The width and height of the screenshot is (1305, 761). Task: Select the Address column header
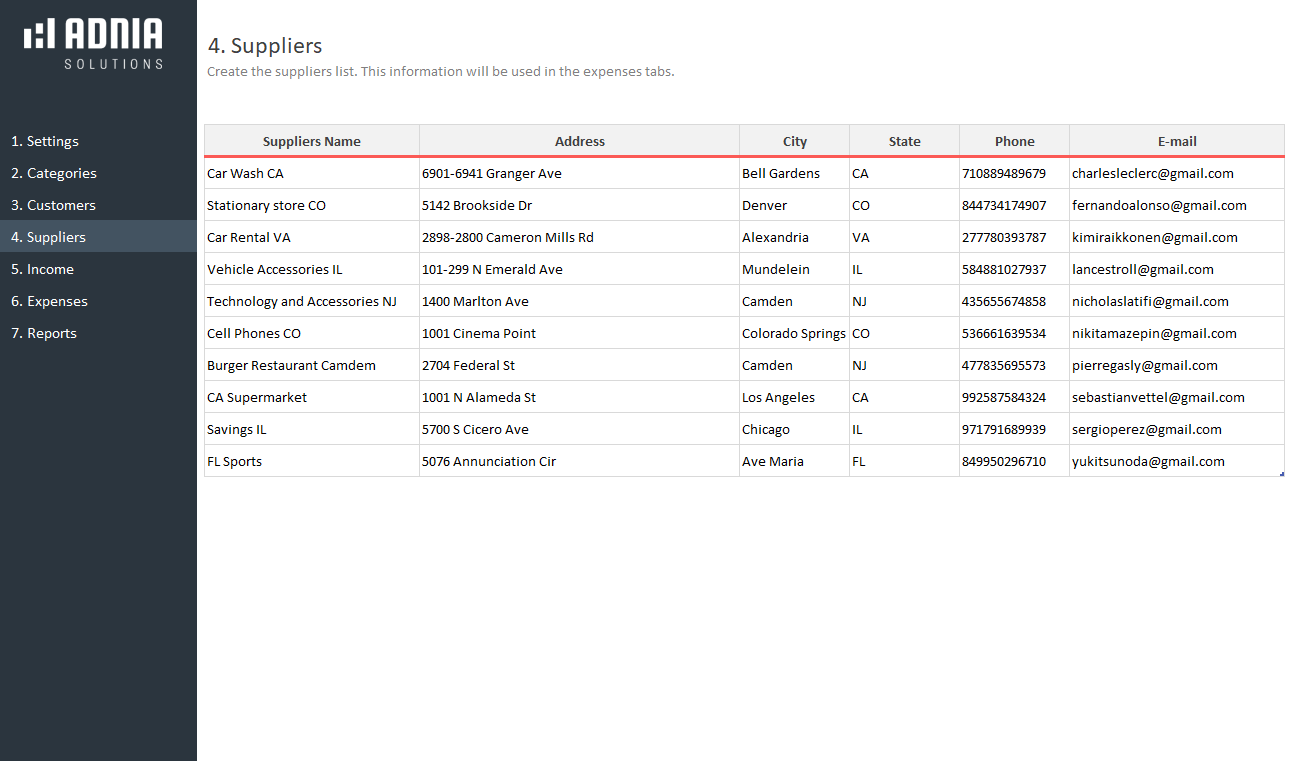click(580, 141)
